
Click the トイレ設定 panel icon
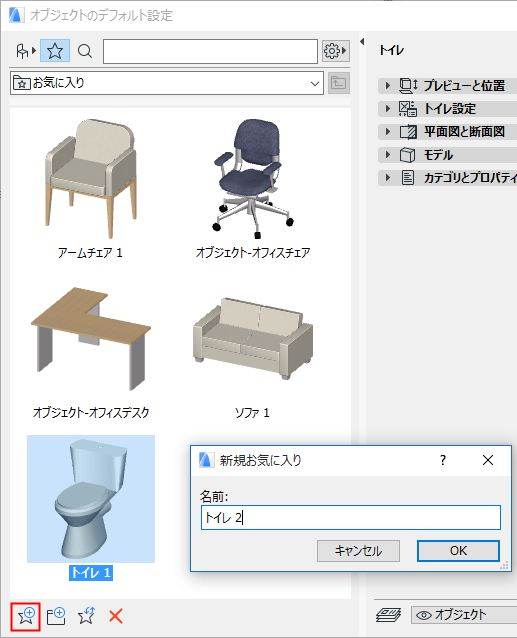click(x=408, y=109)
